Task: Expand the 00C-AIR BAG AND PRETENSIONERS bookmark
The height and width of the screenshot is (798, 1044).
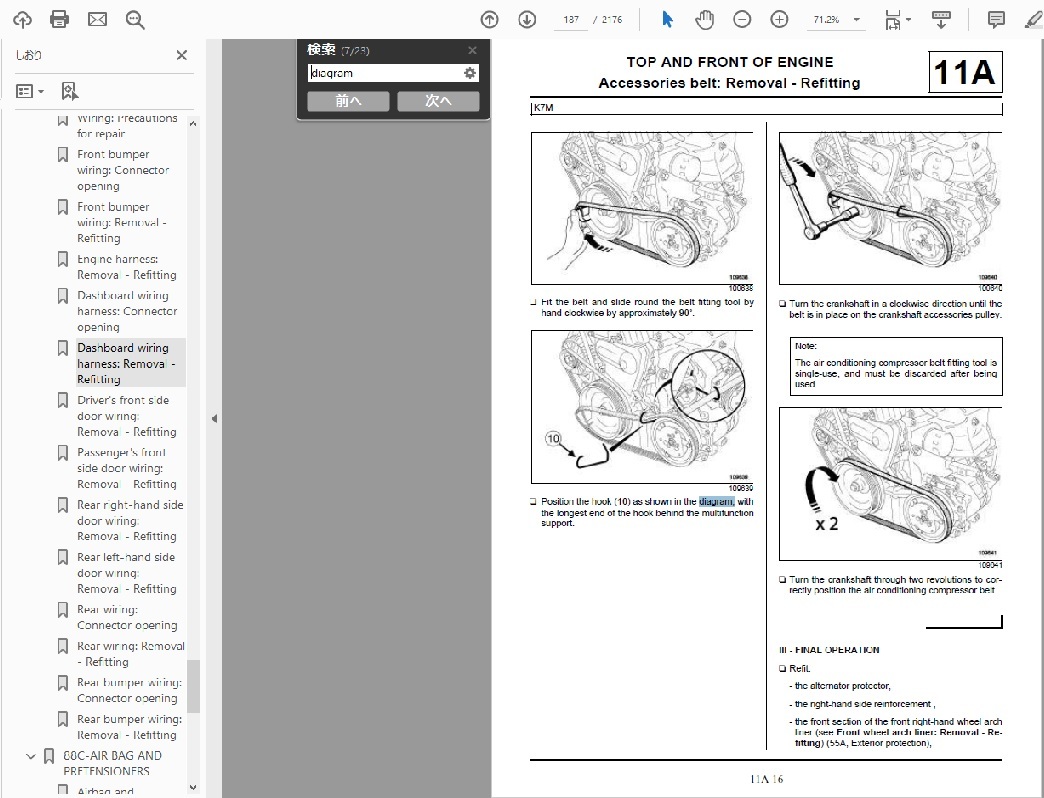Action: pyautogui.click(x=30, y=756)
